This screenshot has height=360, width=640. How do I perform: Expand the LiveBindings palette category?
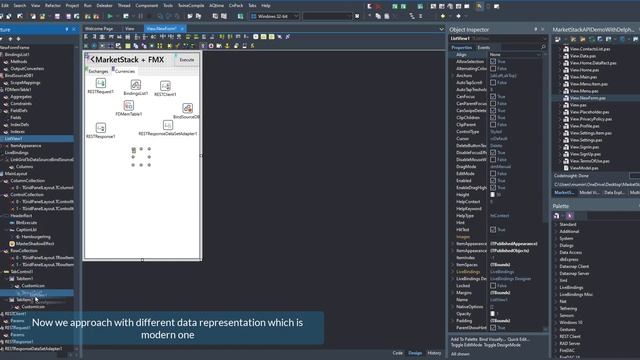click(556, 287)
